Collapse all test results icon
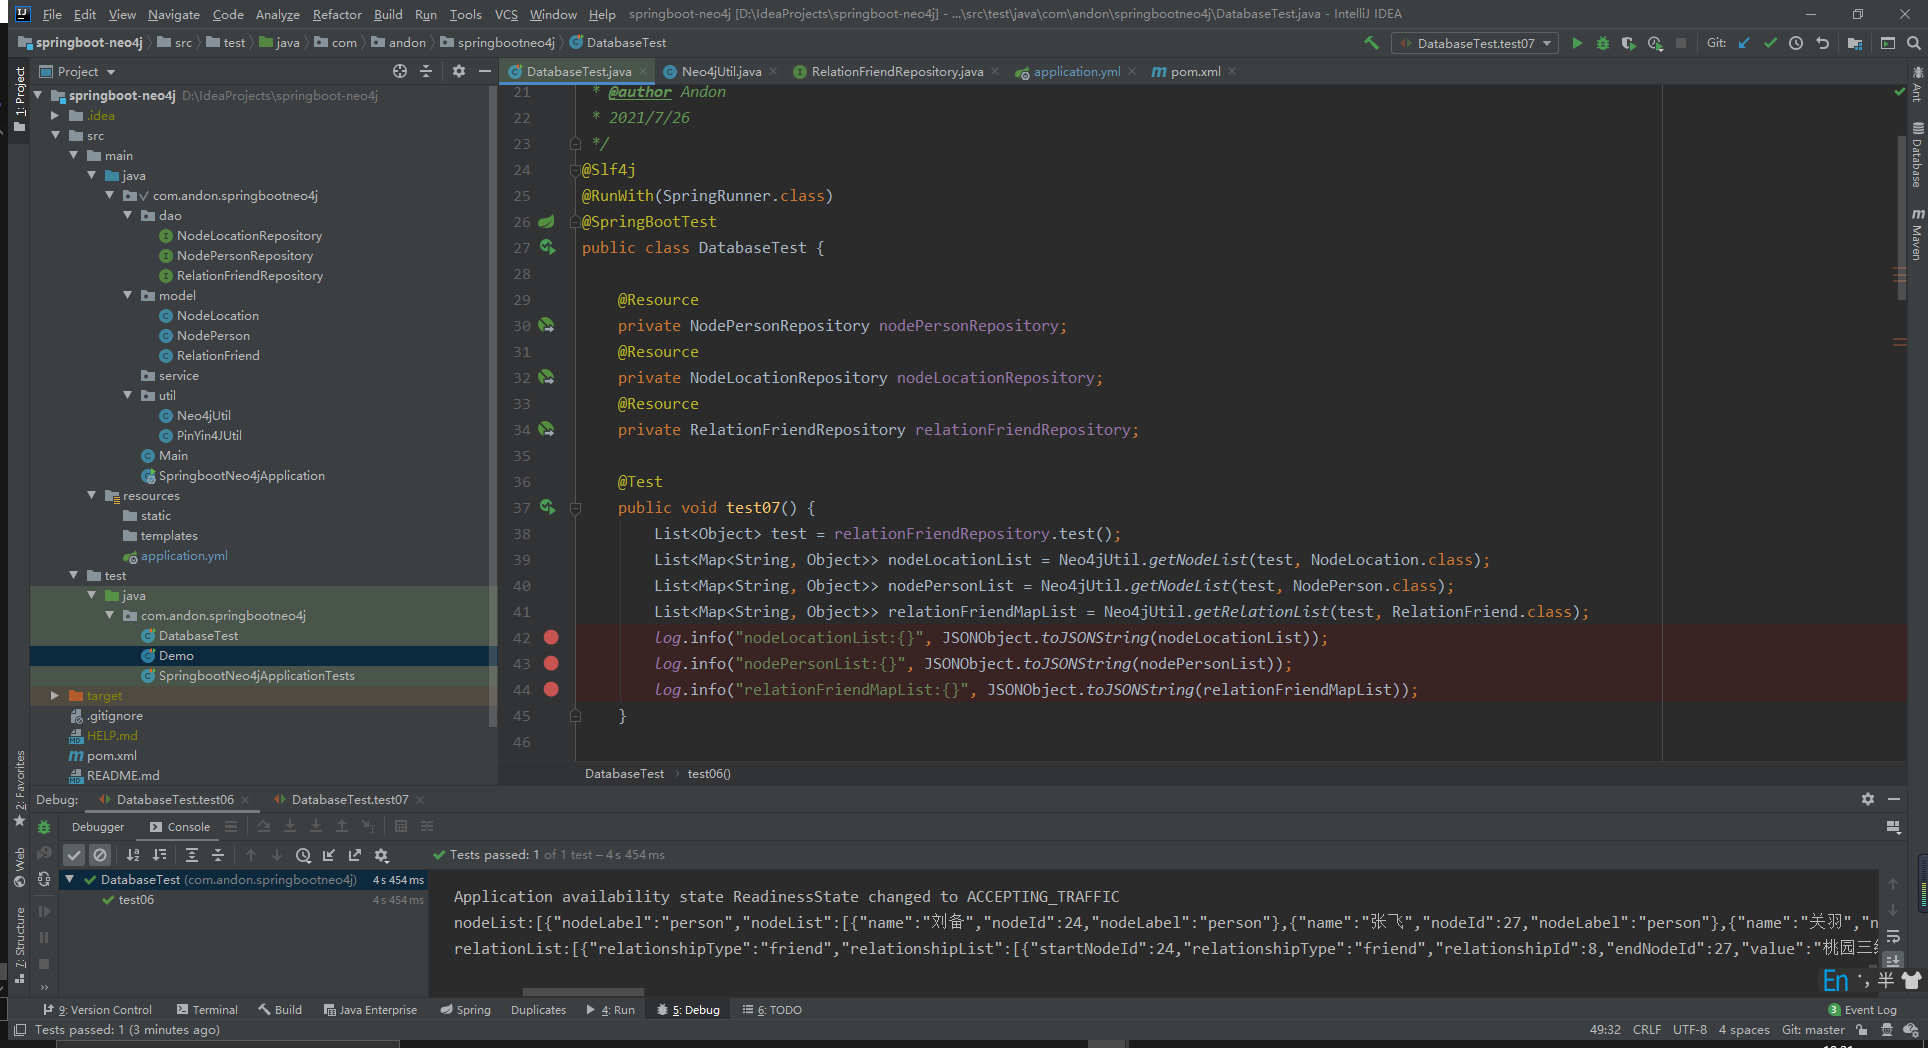 click(x=218, y=855)
